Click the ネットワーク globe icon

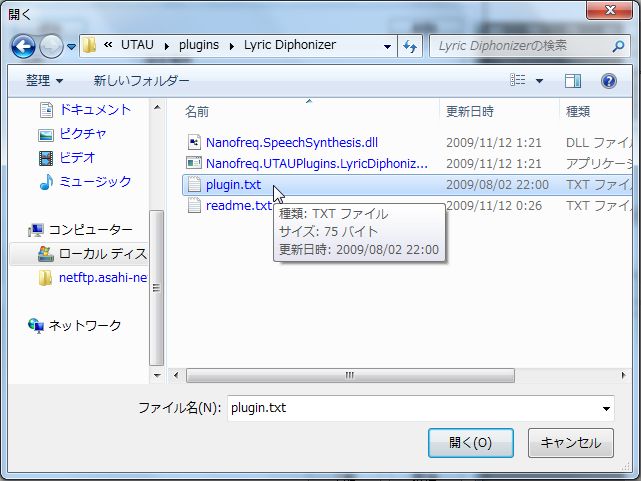coord(36,326)
